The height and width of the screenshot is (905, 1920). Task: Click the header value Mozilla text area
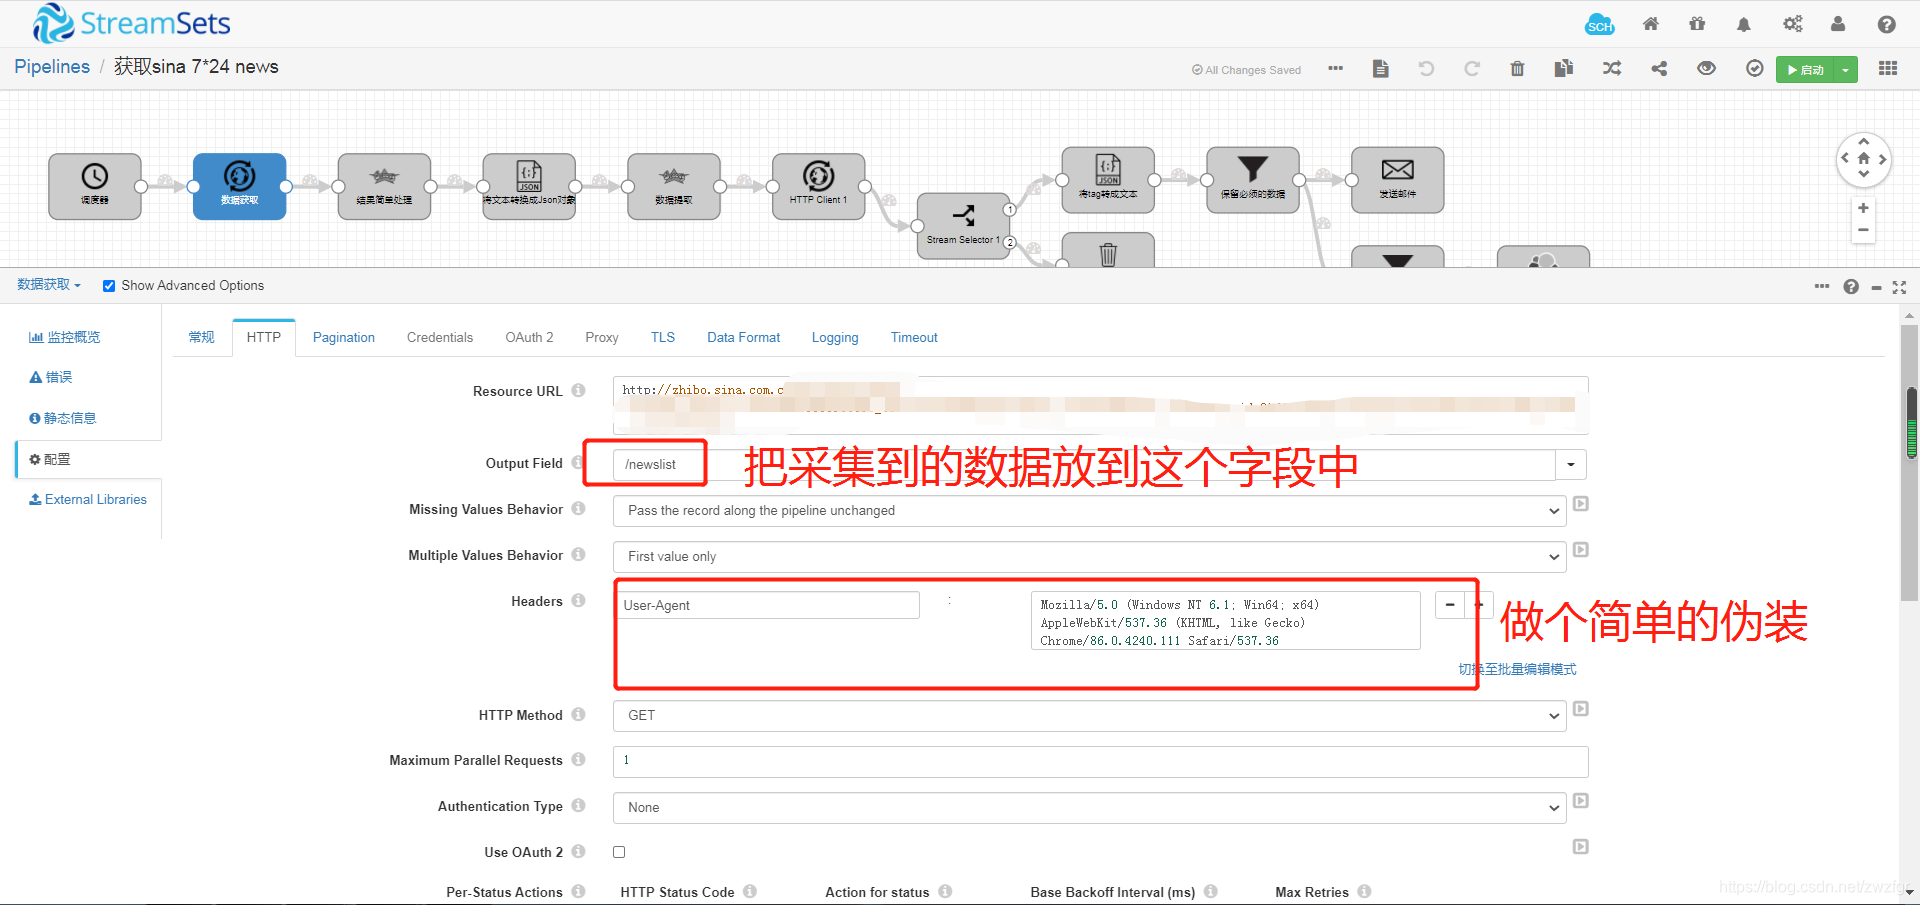(x=1226, y=621)
